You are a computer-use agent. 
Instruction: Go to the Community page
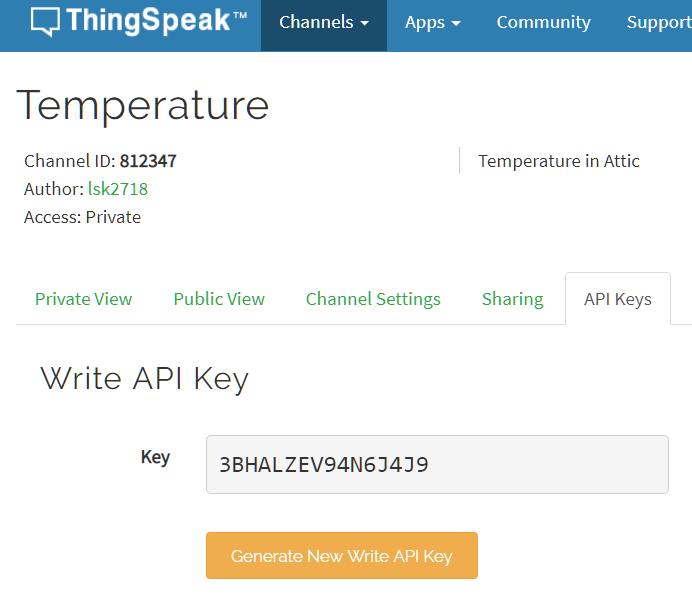click(x=543, y=23)
